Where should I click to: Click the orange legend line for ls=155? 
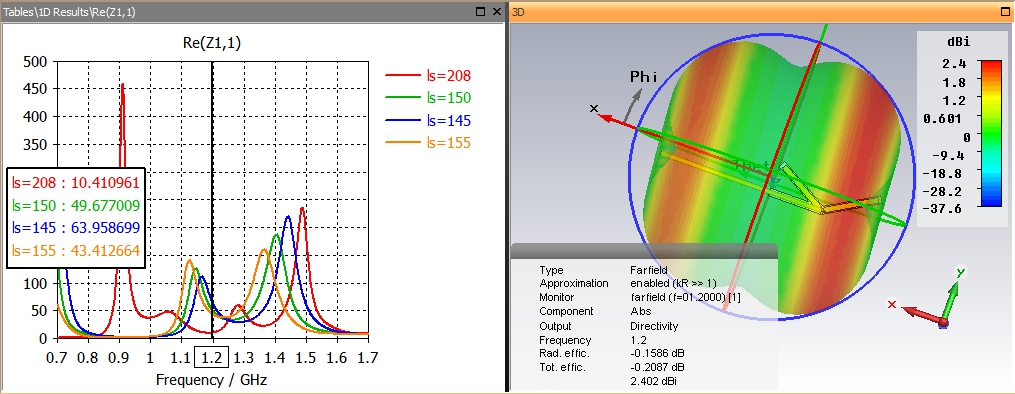[403, 142]
